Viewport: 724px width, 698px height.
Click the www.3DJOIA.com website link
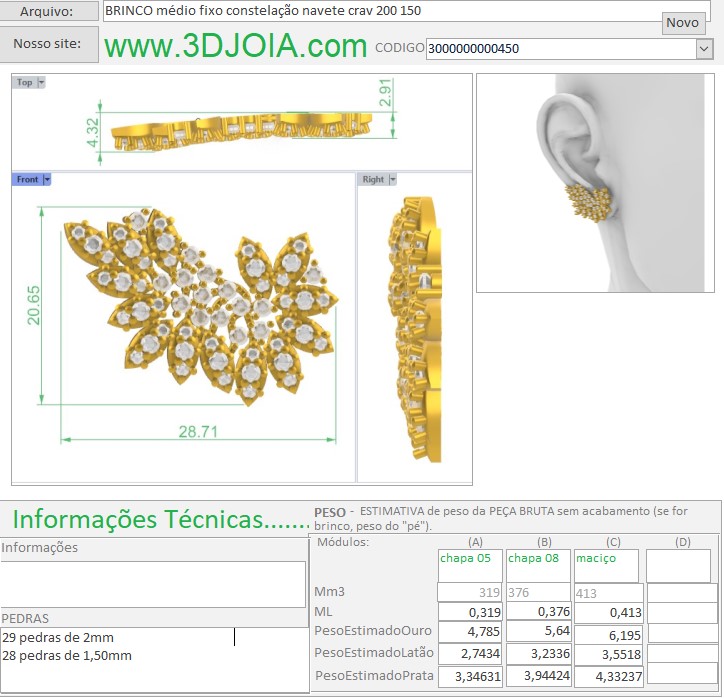click(x=235, y=46)
